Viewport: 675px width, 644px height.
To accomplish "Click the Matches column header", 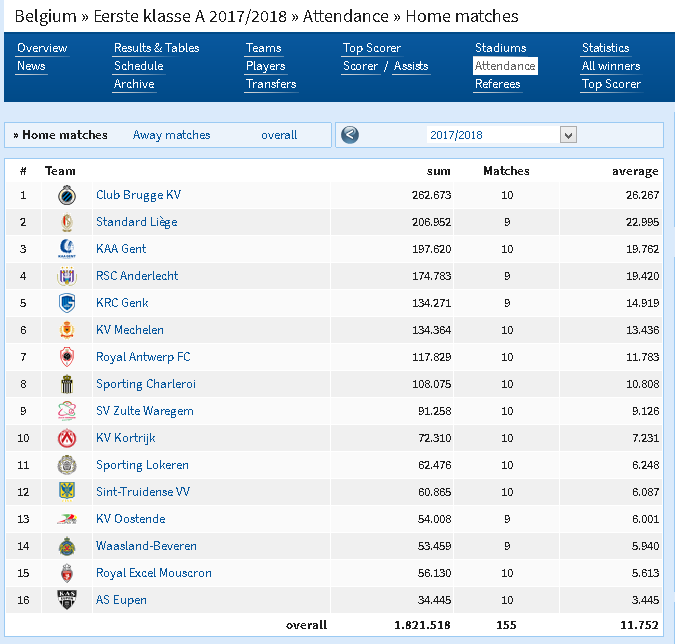I will pos(506,171).
